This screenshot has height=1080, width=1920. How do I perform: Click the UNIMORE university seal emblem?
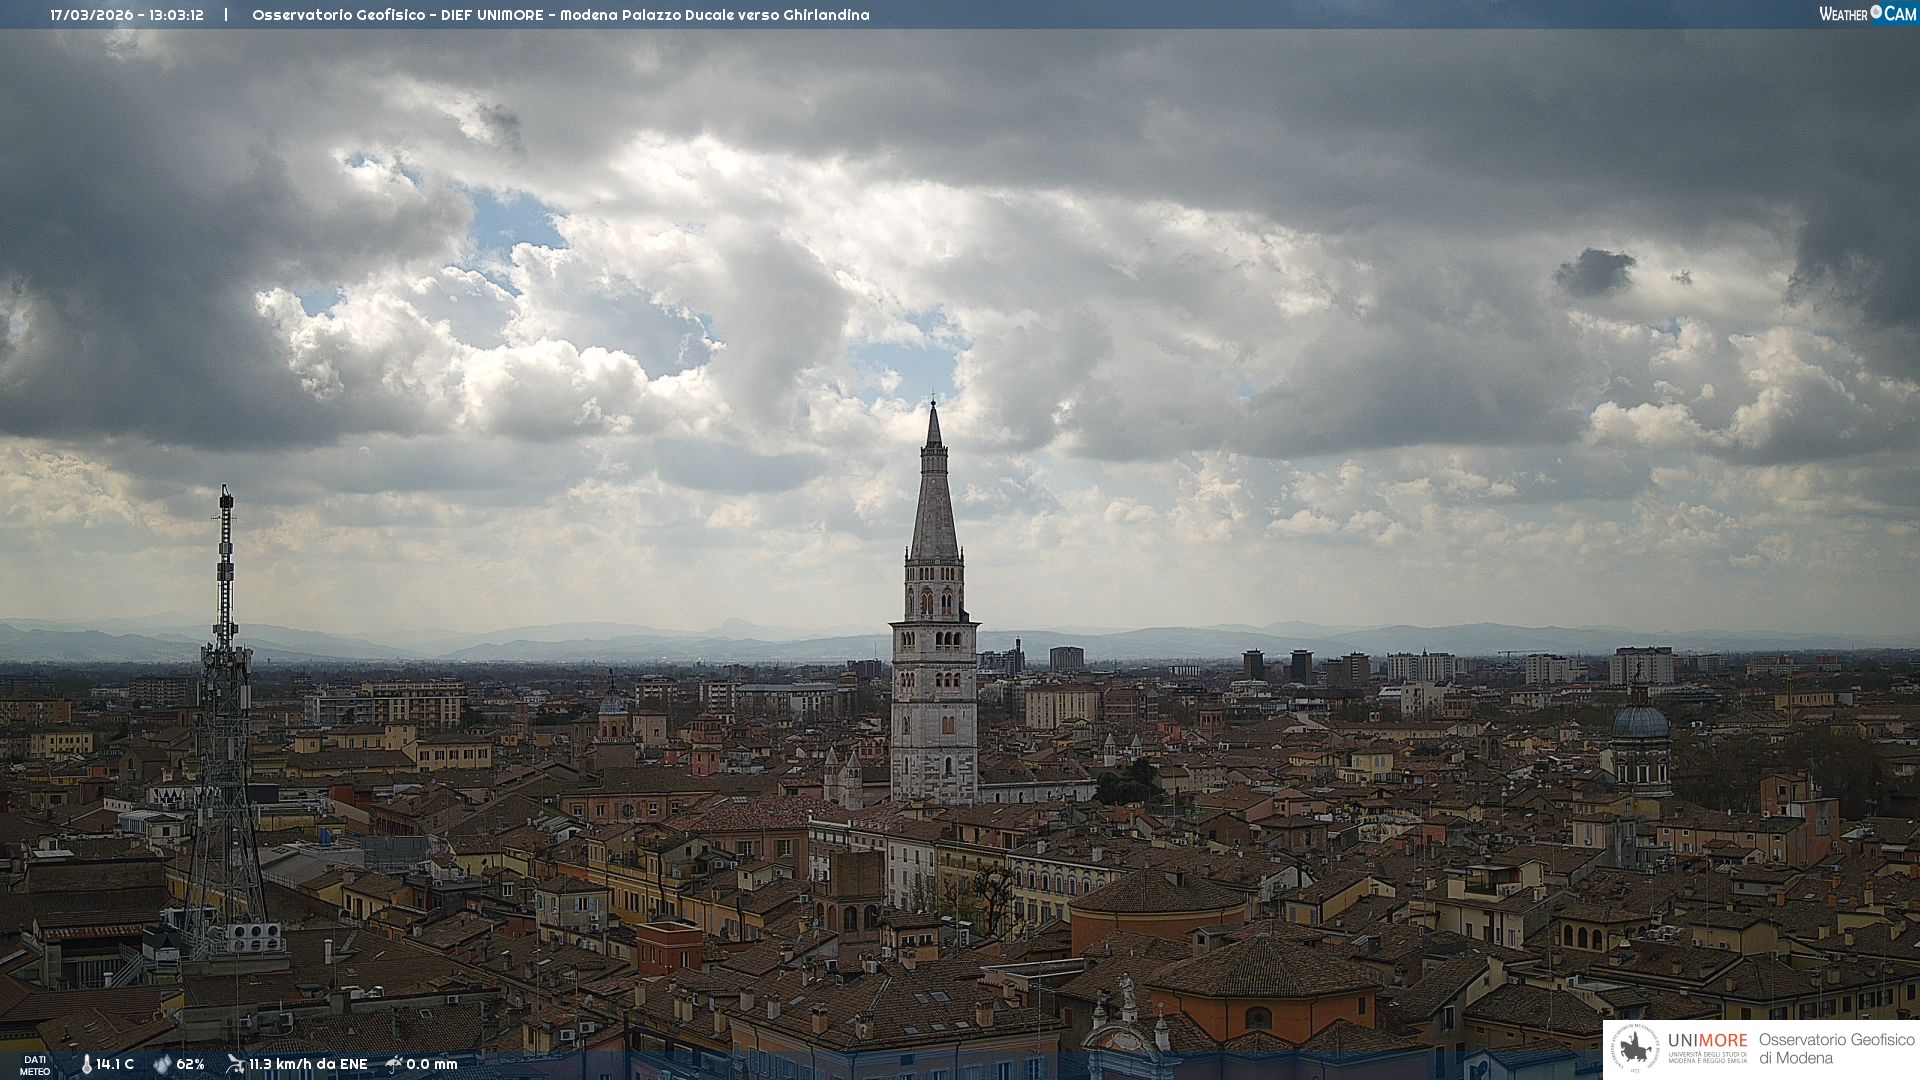click(x=1635, y=1049)
